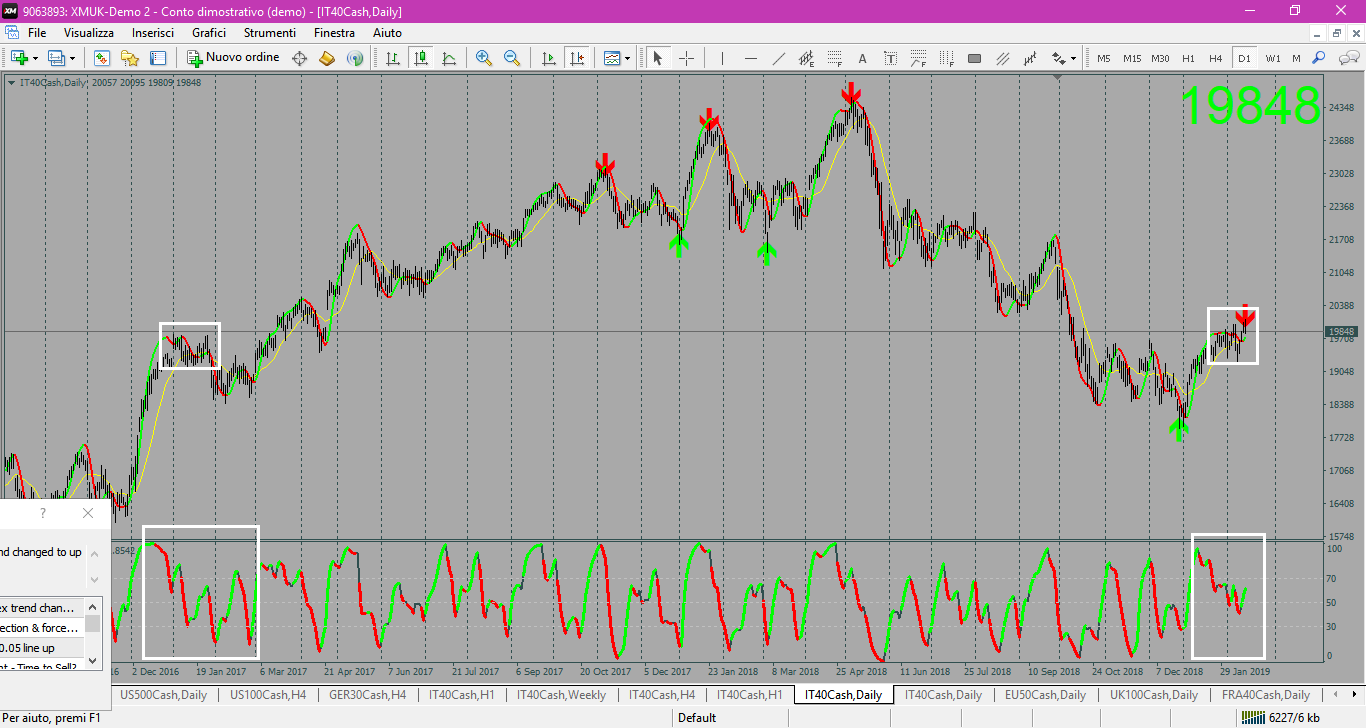Switch to M5 timeframe
The width and height of the screenshot is (1366, 728).
pyautogui.click(x=1104, y=58)
